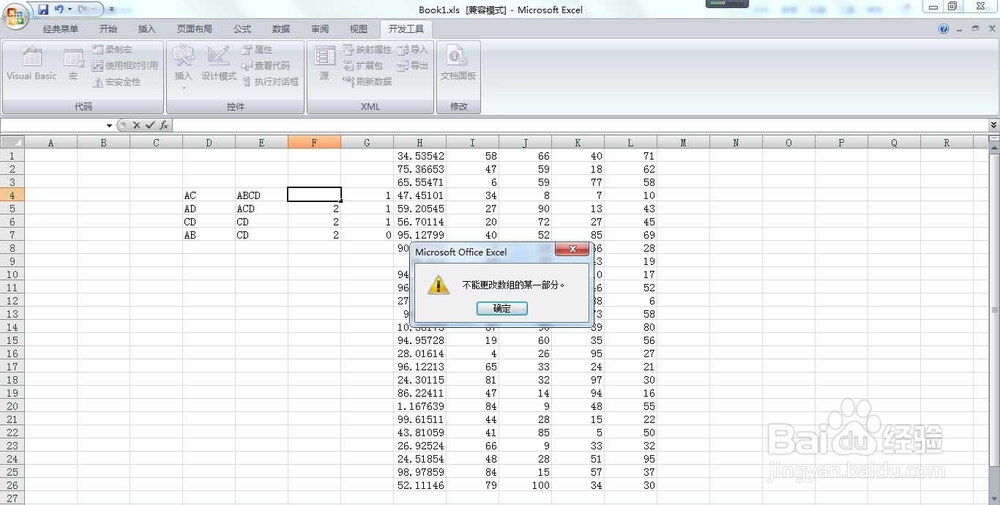
Task: Open the 经典菜单 tab
Action: pos(61,29)
